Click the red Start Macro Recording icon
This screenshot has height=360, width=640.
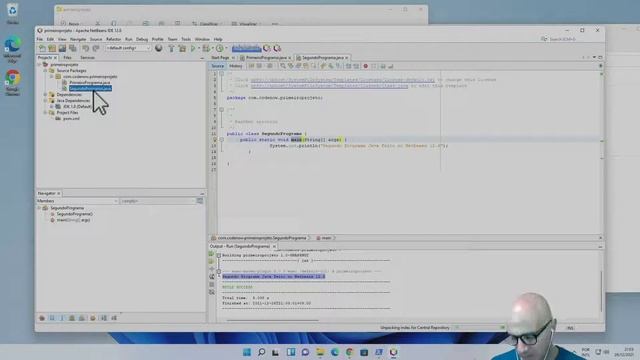[366, 66]
